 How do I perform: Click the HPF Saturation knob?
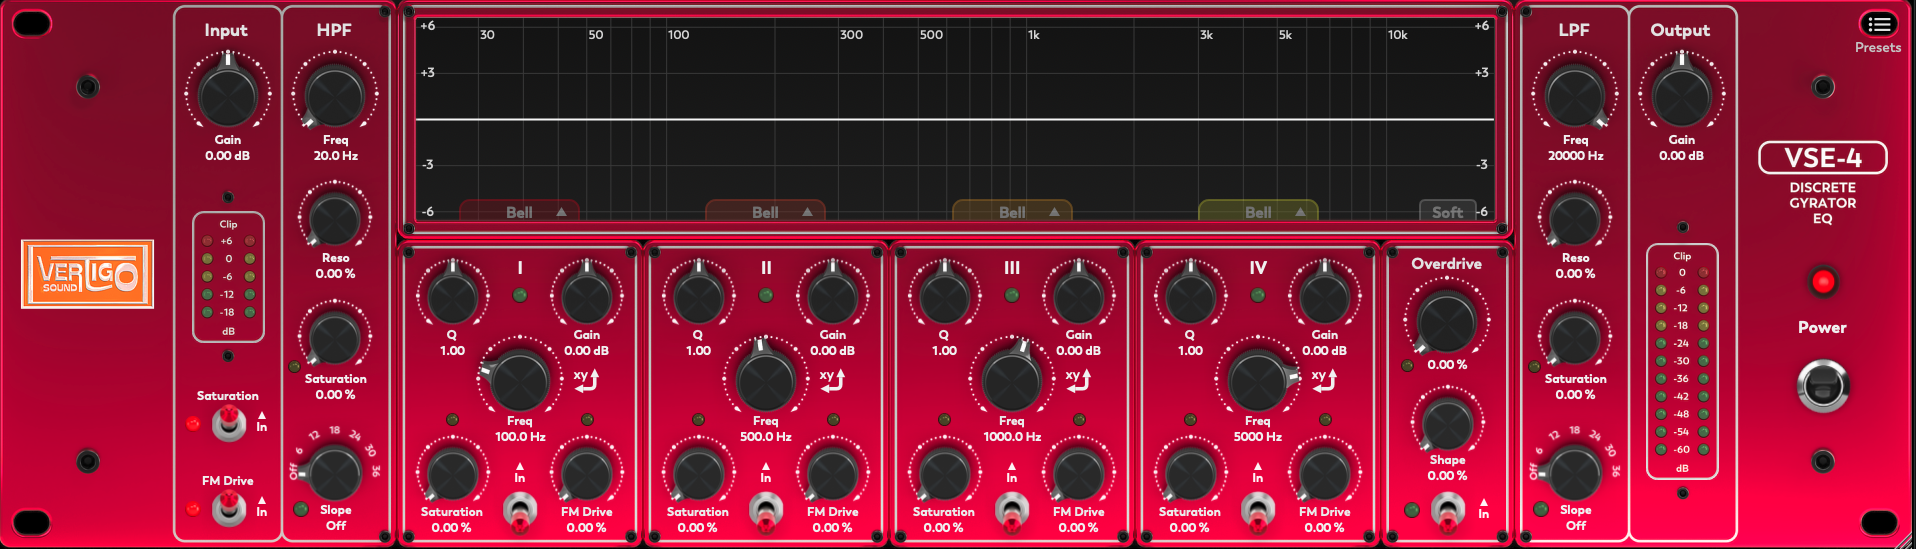(335, 337)
